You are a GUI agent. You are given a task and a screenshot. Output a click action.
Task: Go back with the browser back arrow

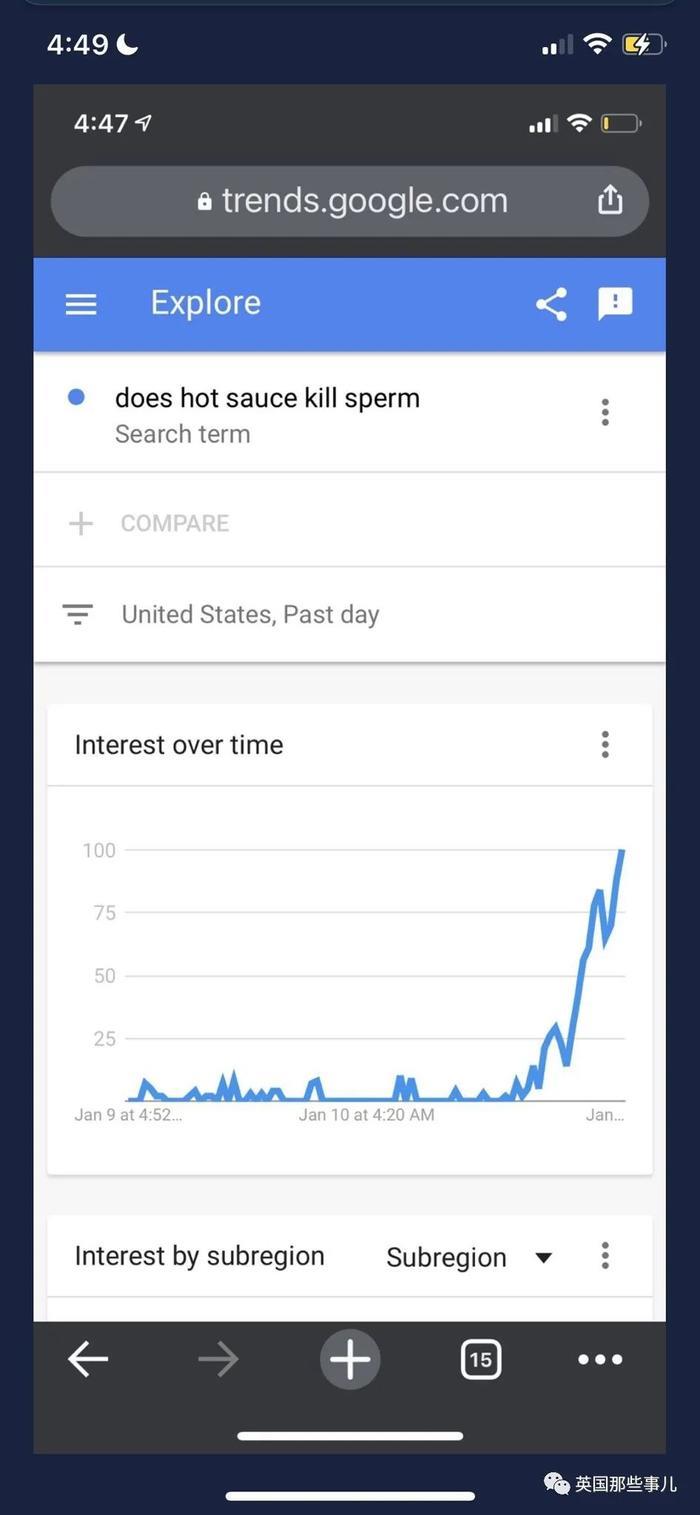(x=88, y=1359)
